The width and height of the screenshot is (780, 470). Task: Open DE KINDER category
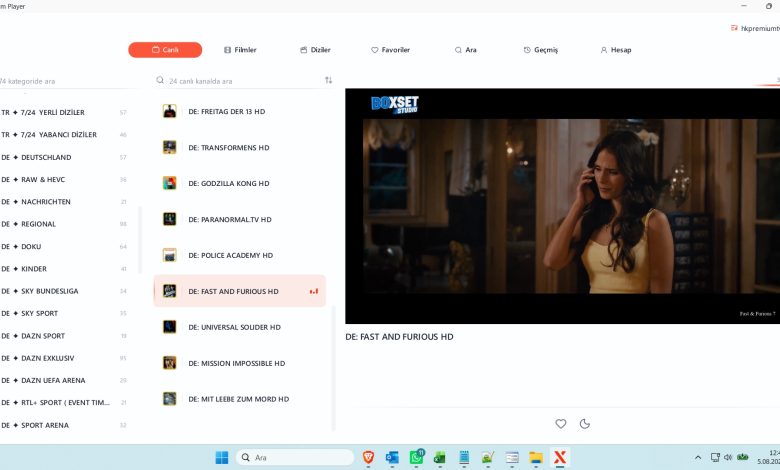click(64, 269)
